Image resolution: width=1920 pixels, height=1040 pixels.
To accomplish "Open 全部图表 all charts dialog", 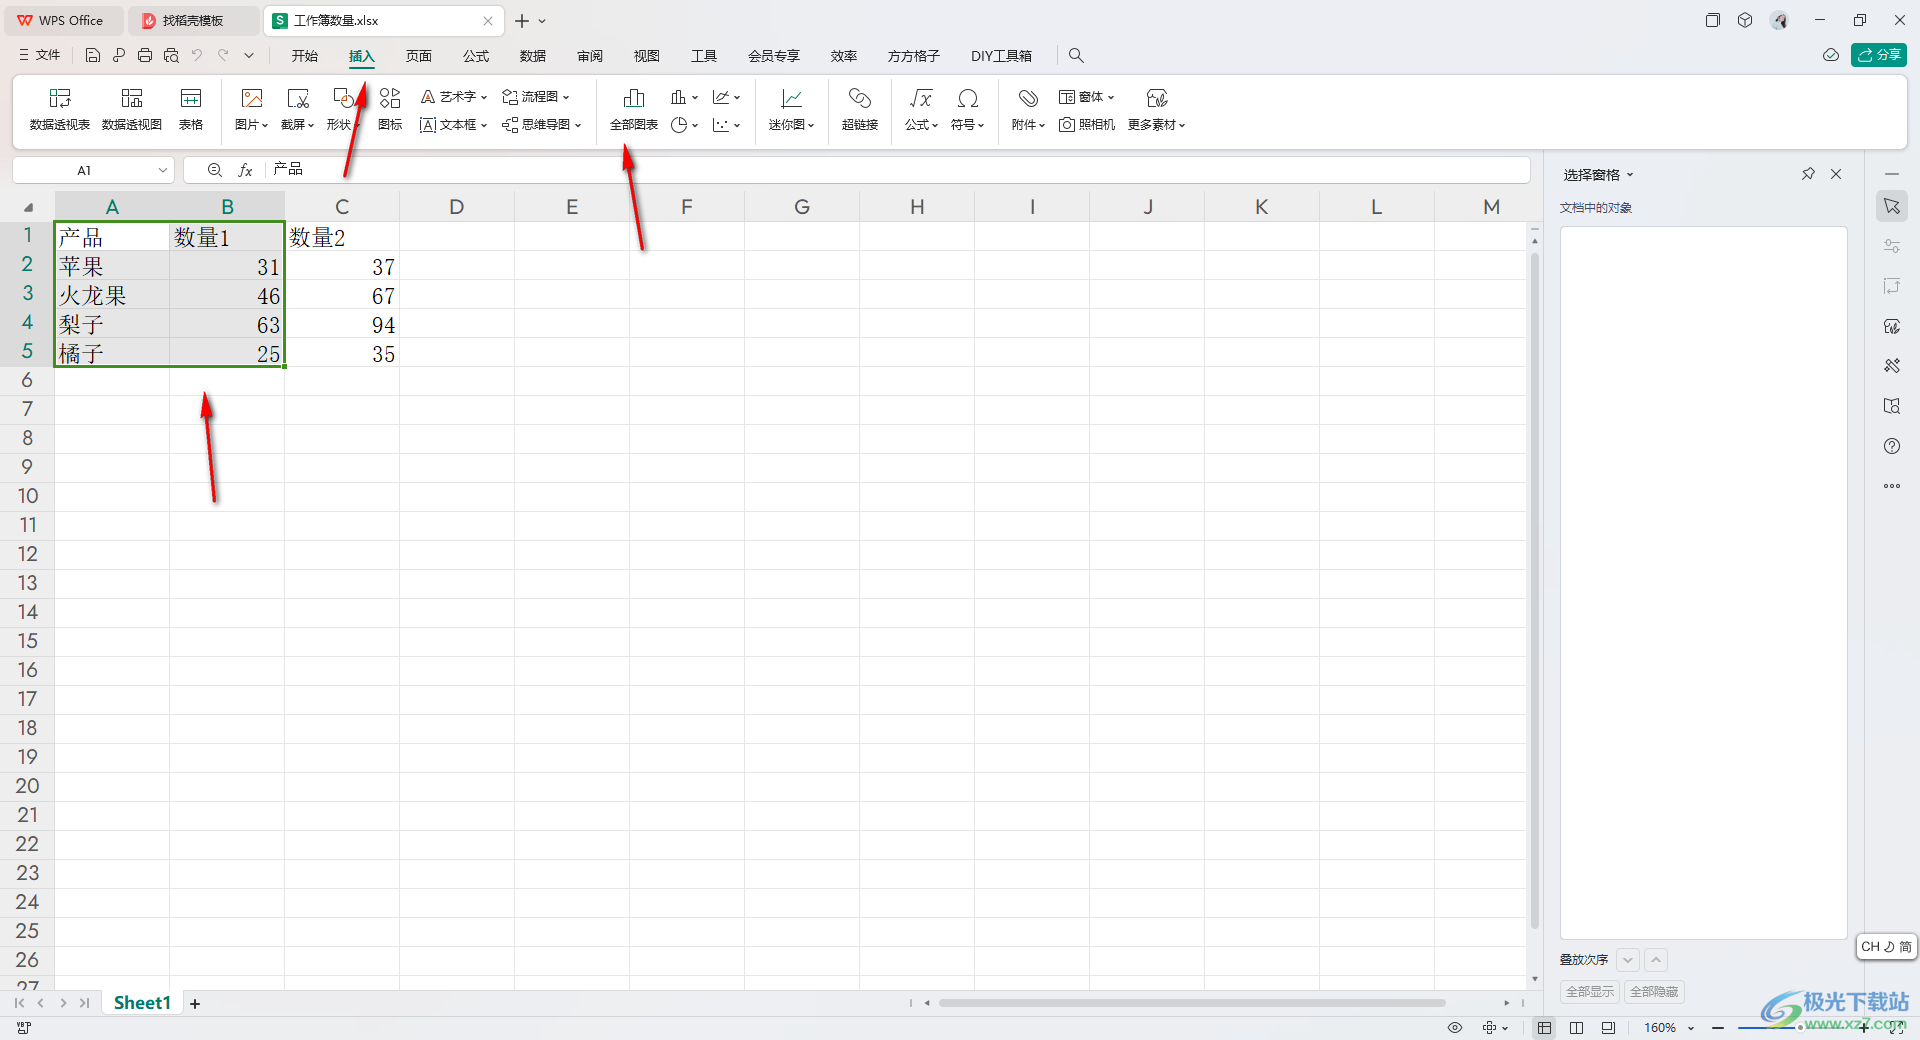I will (x=634, y=109).
